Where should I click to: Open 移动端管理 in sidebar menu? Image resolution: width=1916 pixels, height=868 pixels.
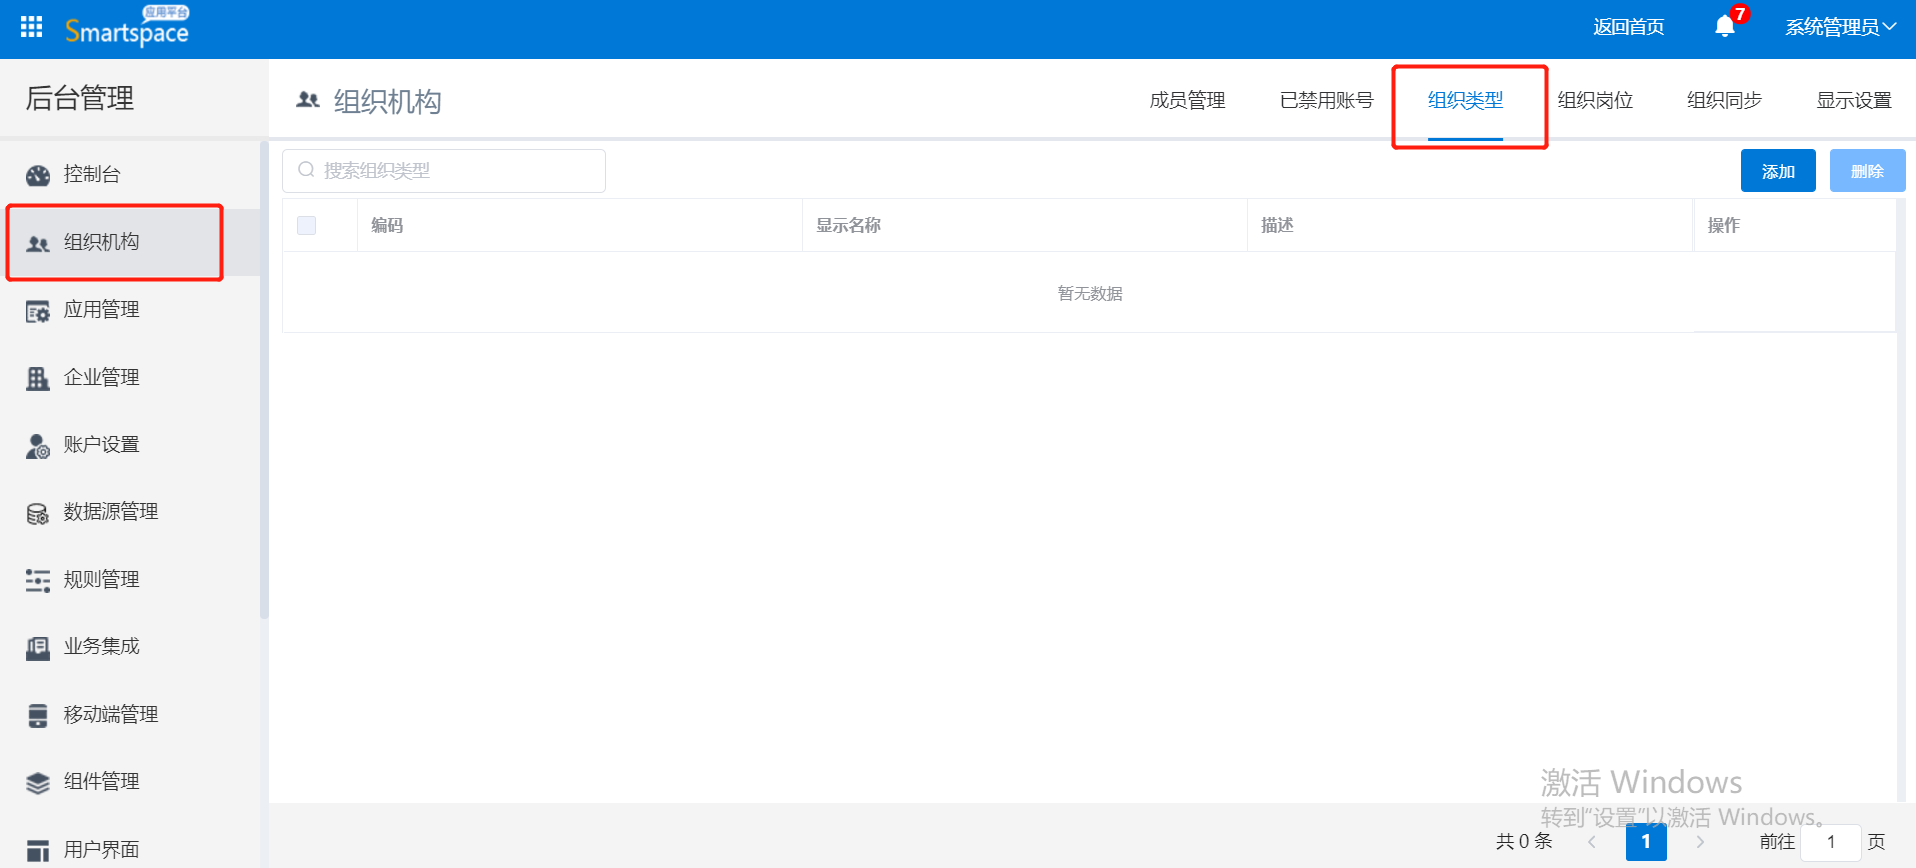pos(111,715)
